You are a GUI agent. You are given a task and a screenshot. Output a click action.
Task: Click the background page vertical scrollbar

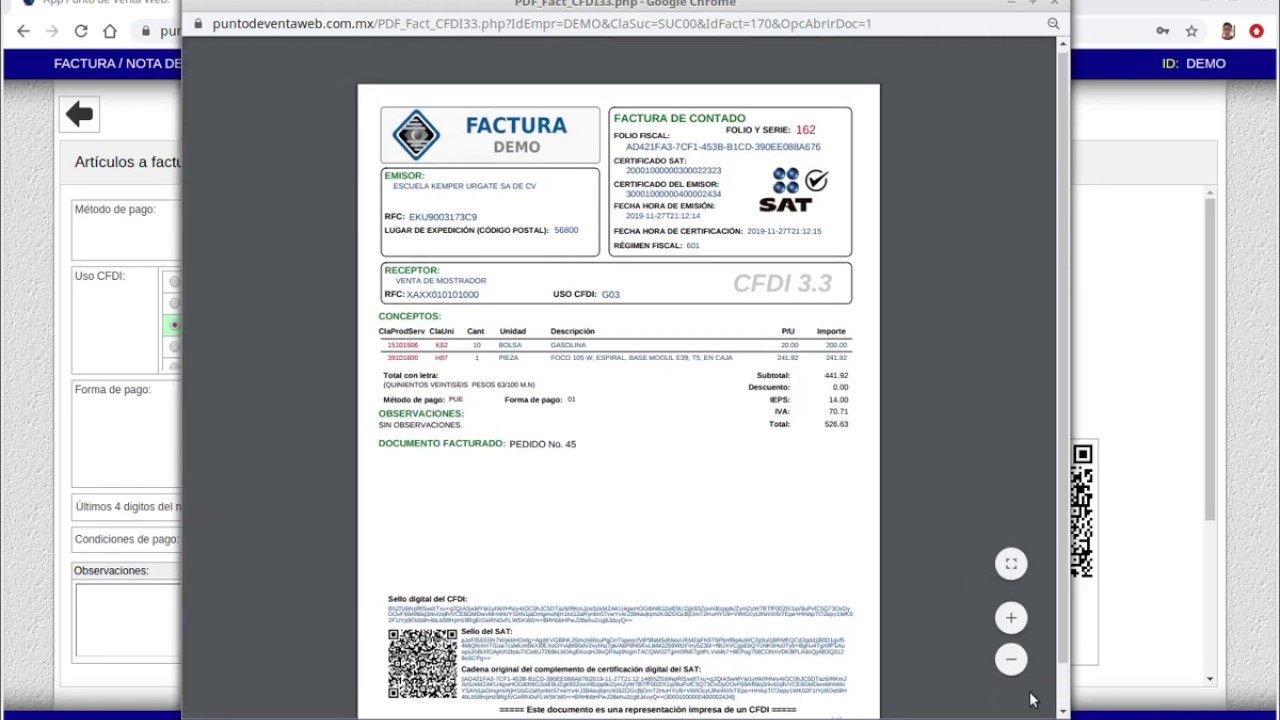1209,360
